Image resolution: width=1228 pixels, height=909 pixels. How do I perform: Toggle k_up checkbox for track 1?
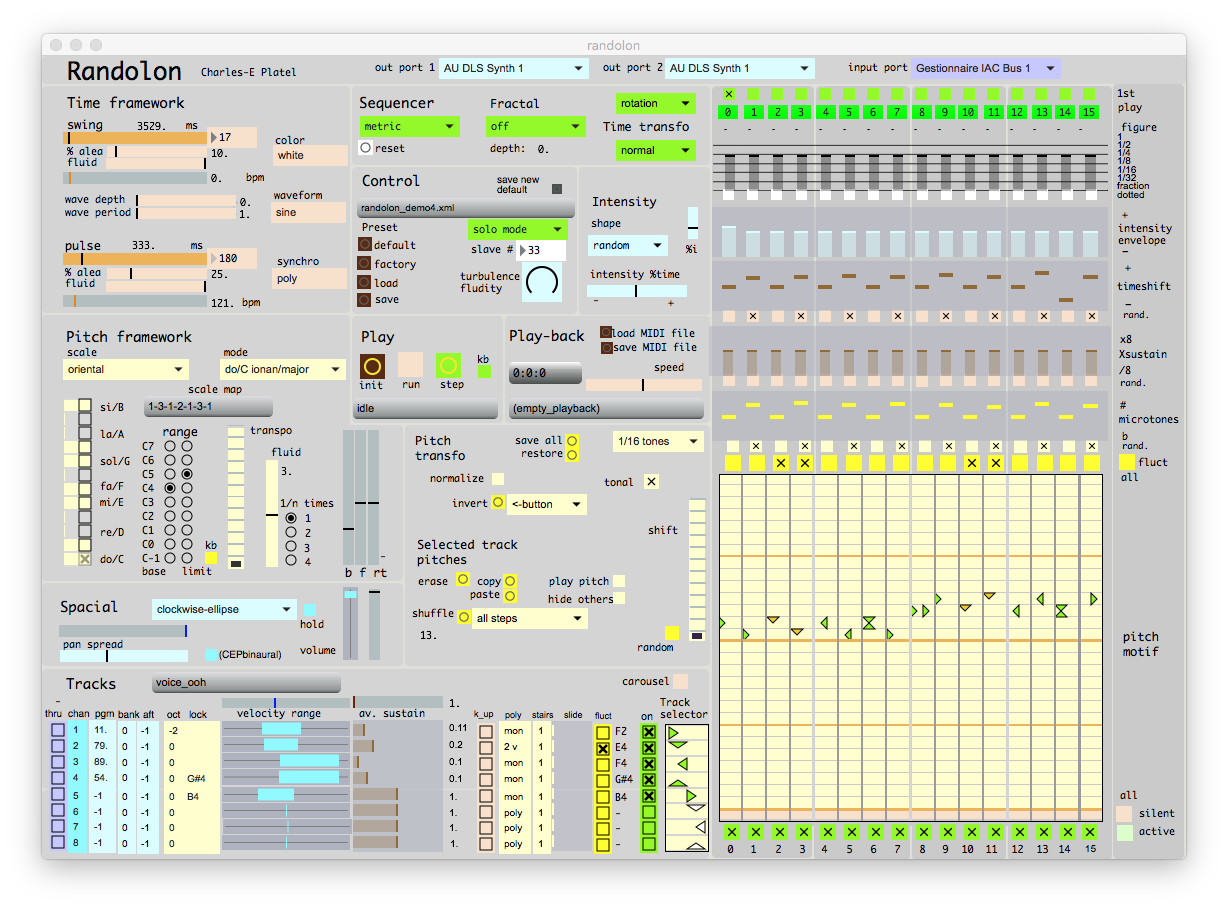tap(486, 732)
